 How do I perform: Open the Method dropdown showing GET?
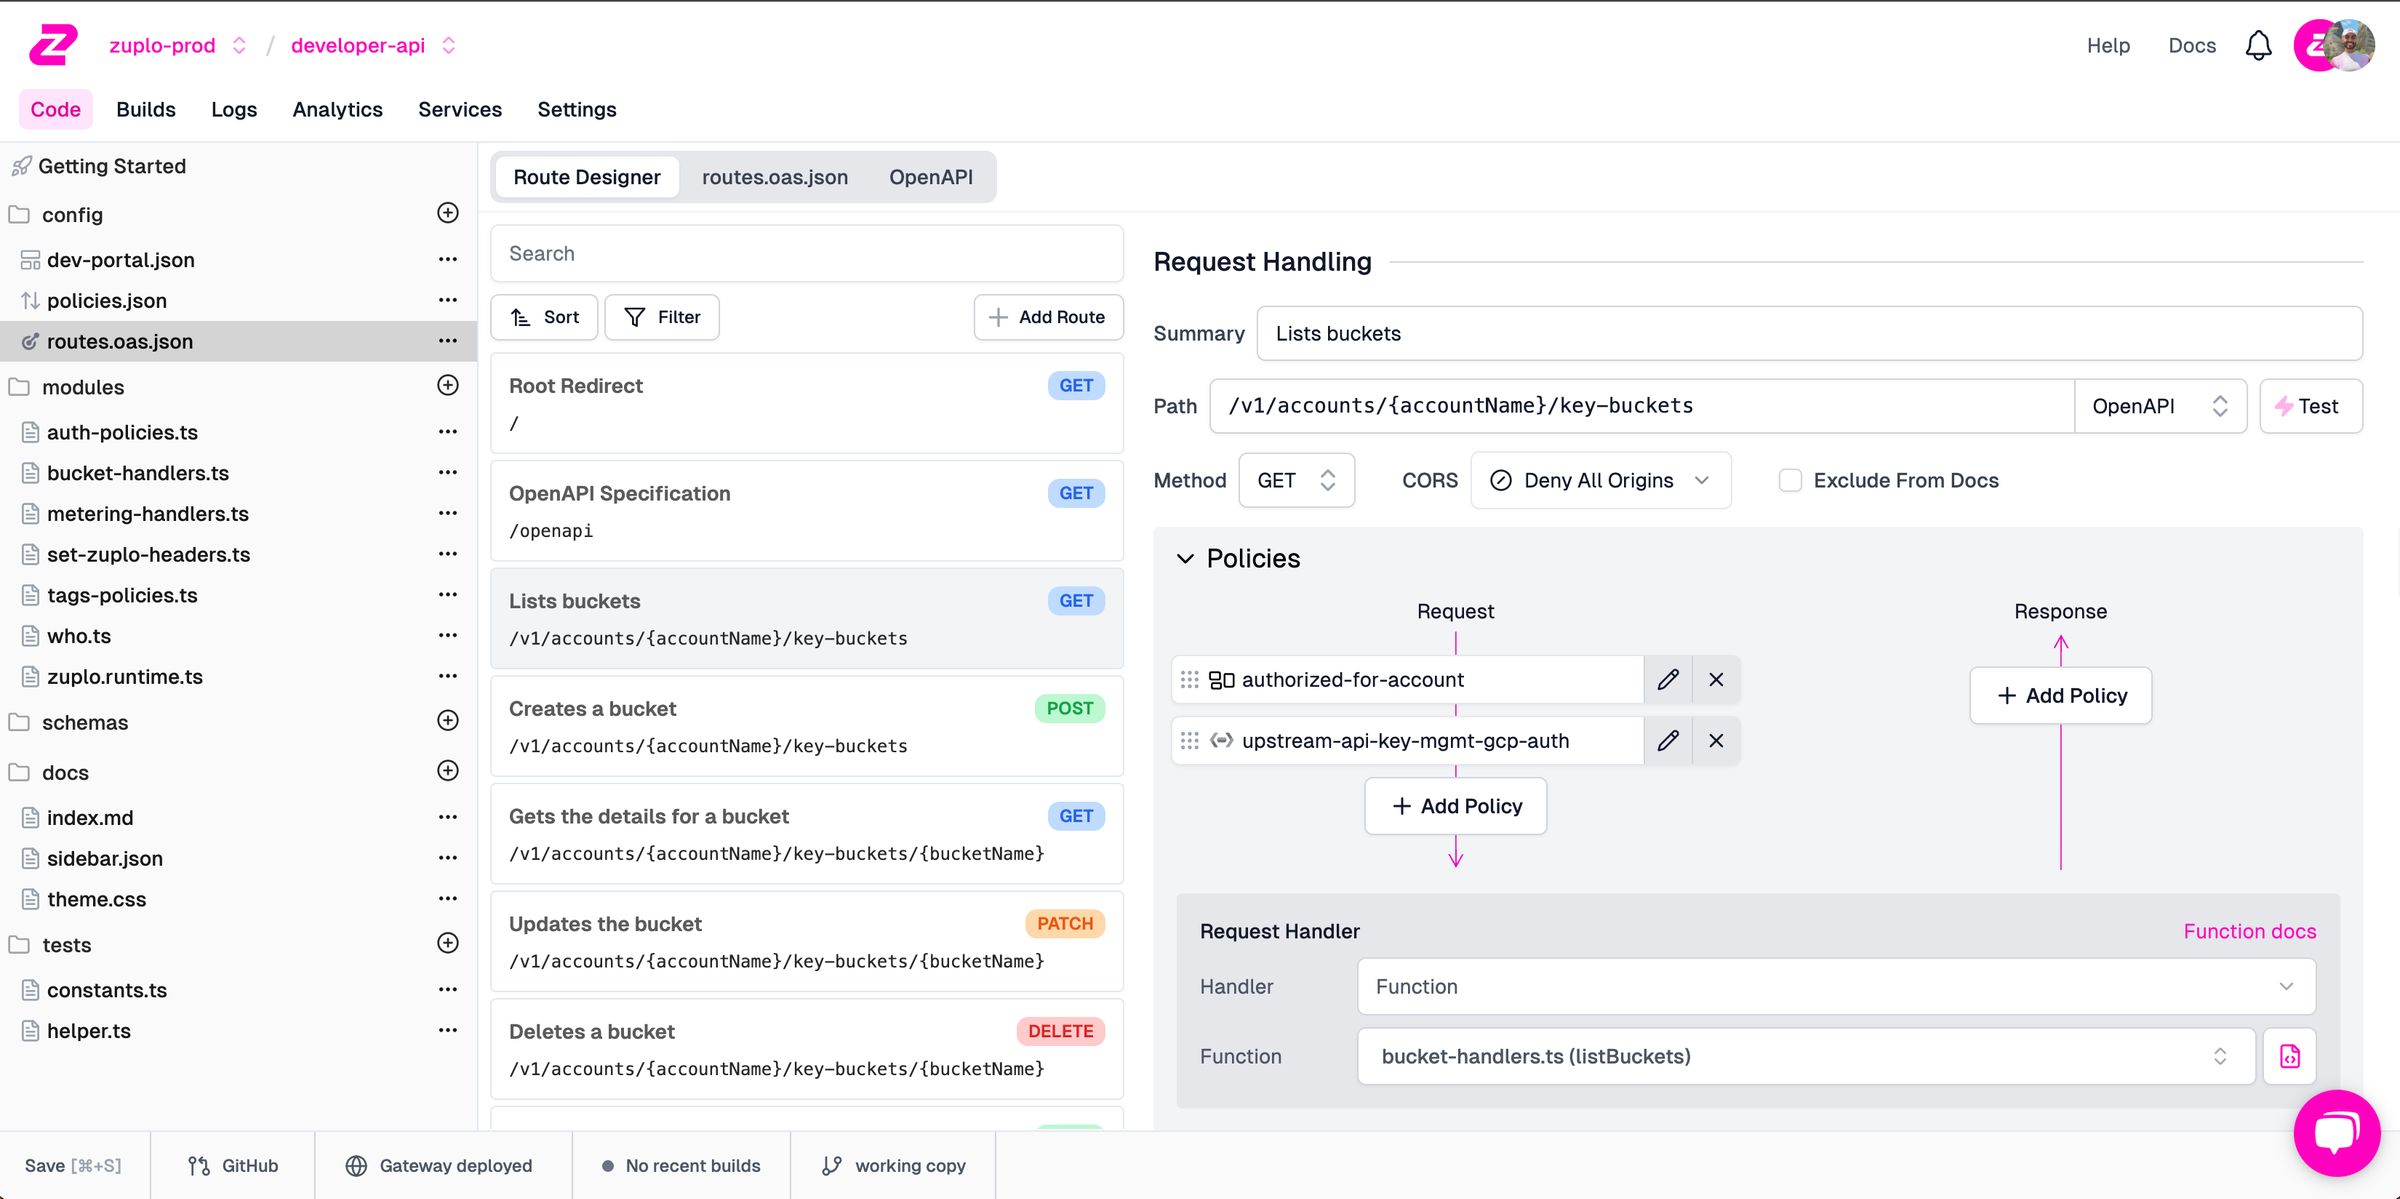point(1296,480)
